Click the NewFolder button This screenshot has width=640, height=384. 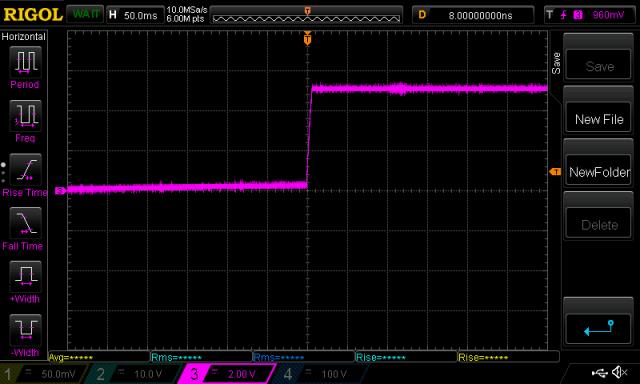click(599, 172)
